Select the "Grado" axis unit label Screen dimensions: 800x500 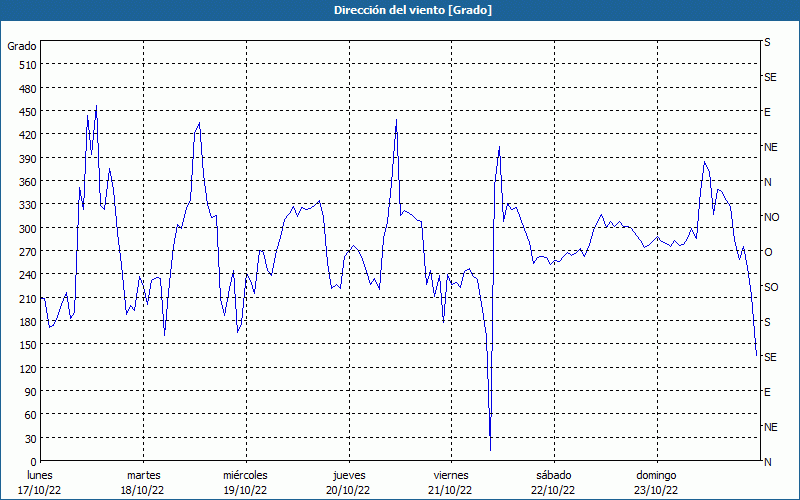click(22, 46)
